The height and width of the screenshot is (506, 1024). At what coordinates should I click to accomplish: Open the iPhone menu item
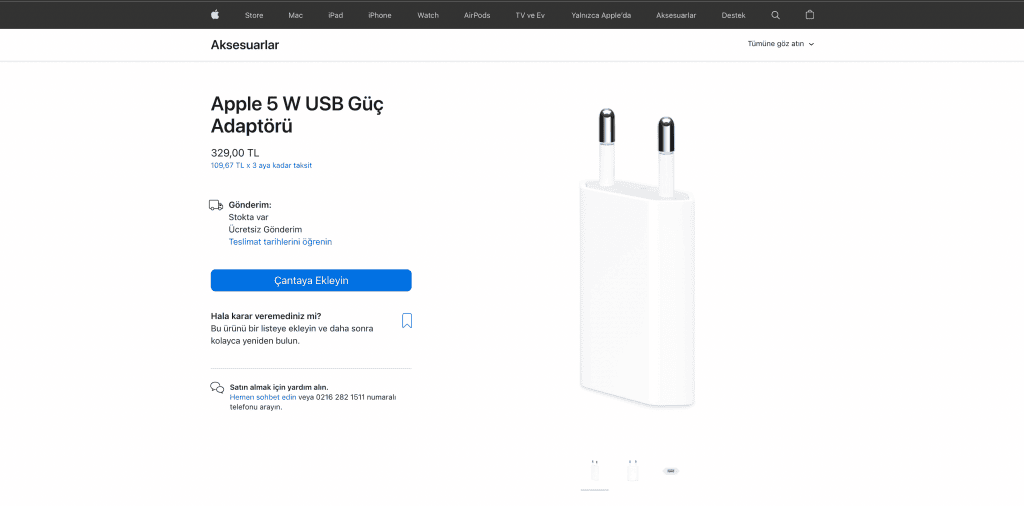(x=379, y=15)
